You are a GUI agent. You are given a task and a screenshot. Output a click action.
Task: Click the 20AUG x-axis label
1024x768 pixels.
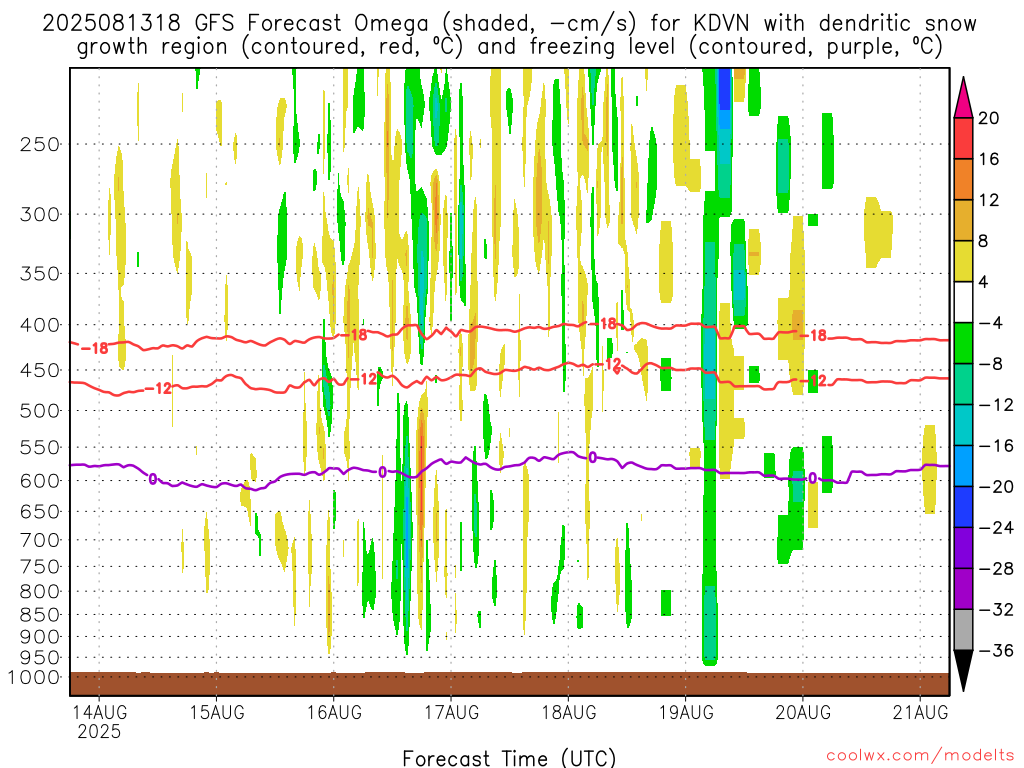point(803,712)
